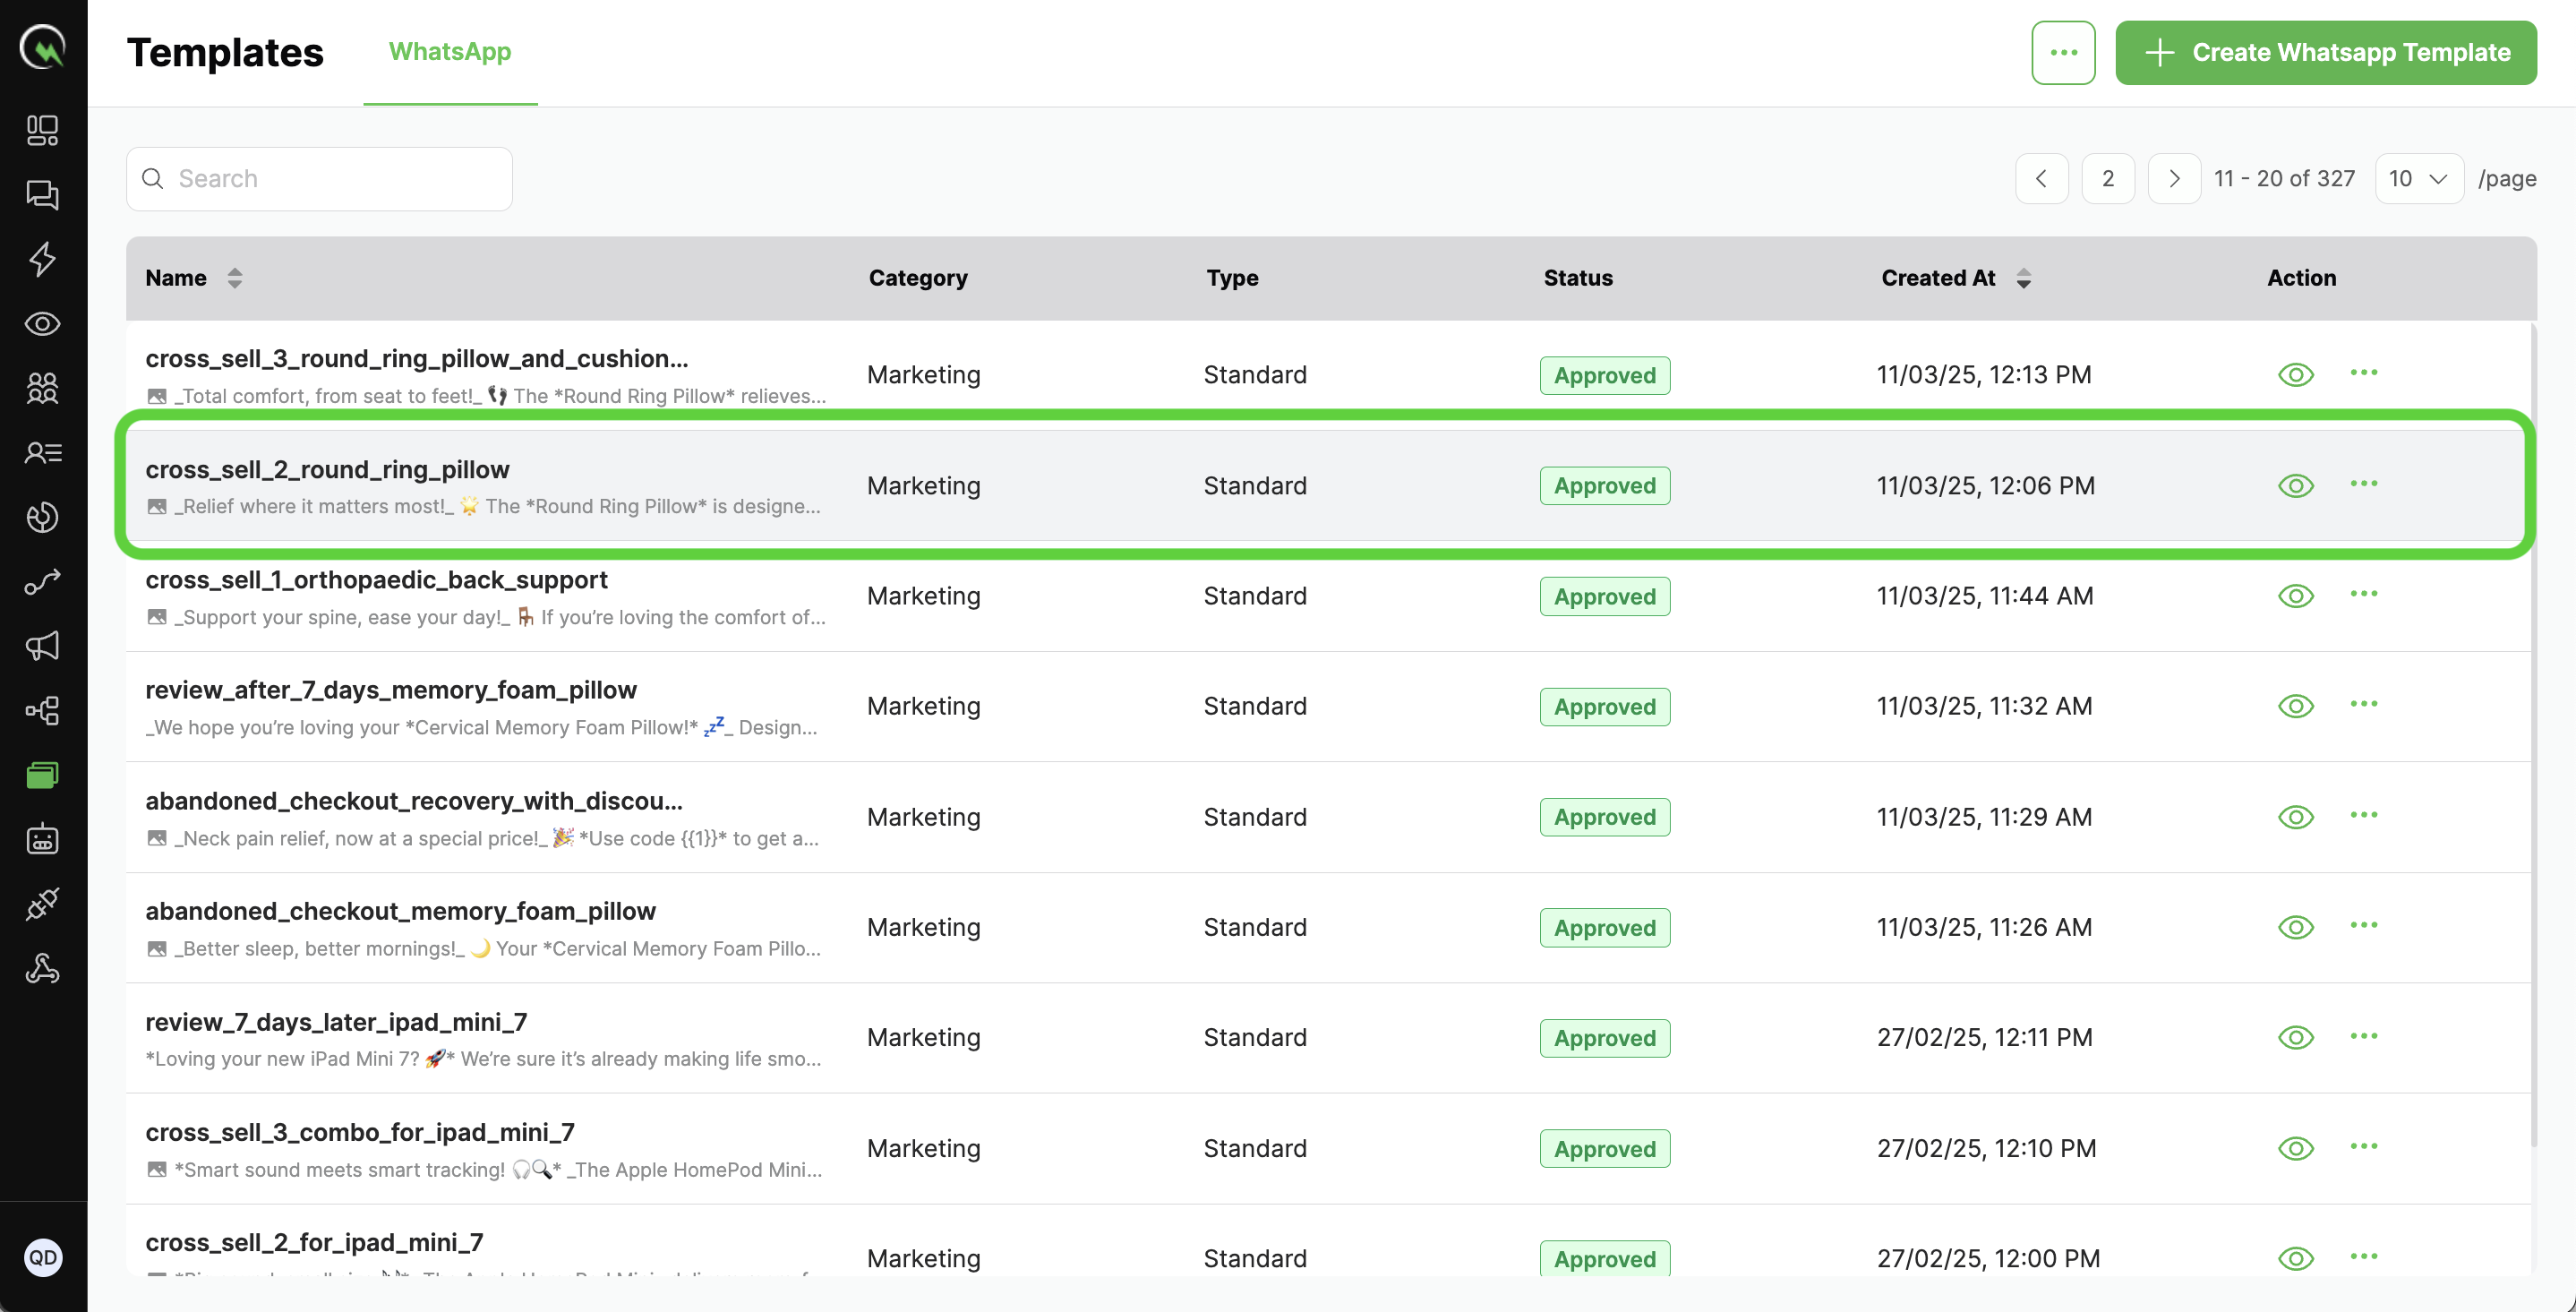Open the chat inbox sidebar icon
This screenshot has width=2576, height=1312.
pyautogui.click(x=42, y=194)
